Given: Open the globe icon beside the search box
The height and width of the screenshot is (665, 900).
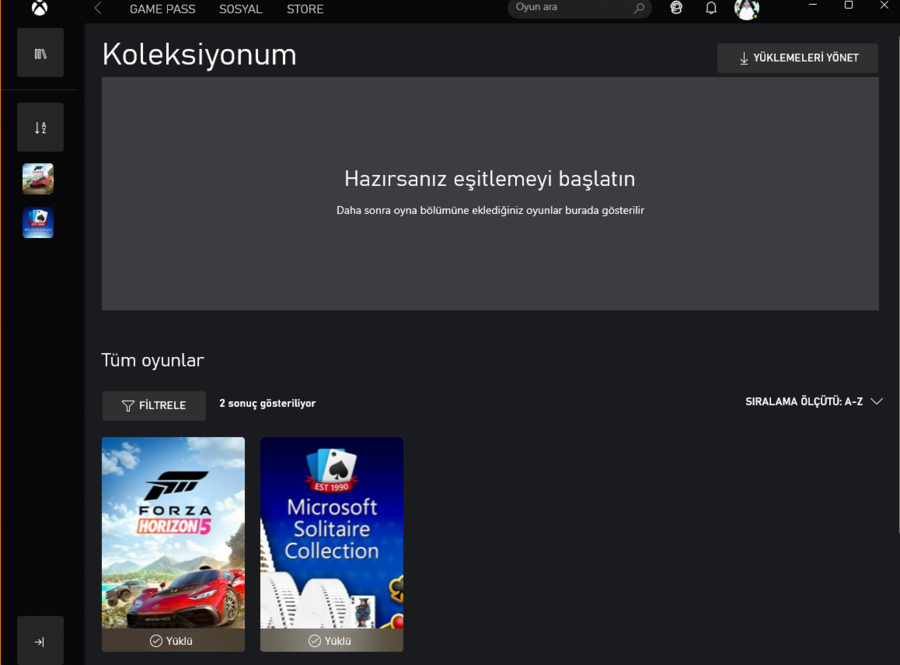Looking at the screenshot, I should tap(676, 8).
